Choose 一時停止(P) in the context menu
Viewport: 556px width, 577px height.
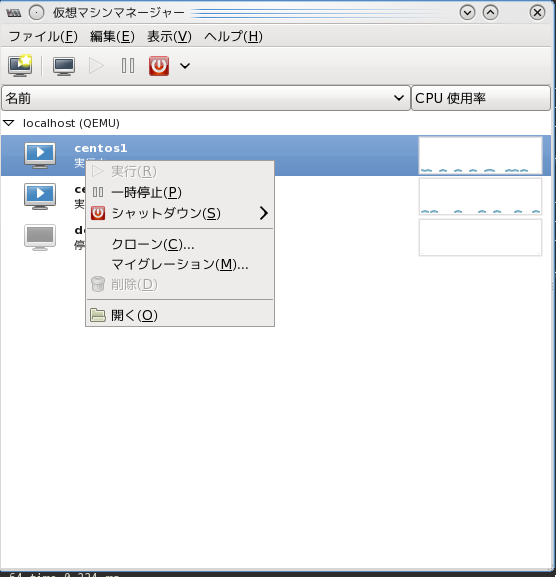[x=180, y=192]
